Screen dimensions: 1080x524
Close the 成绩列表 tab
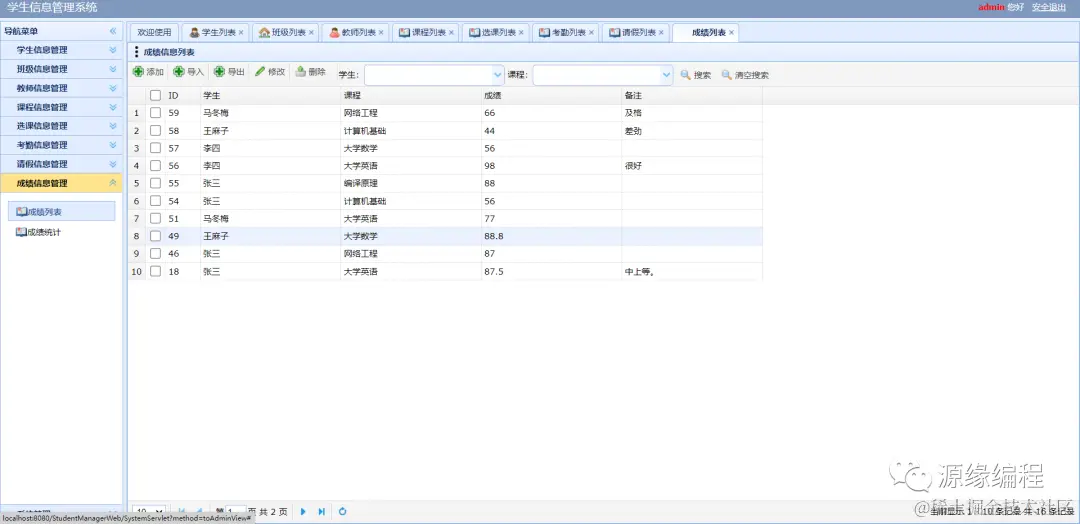point(731,32)
